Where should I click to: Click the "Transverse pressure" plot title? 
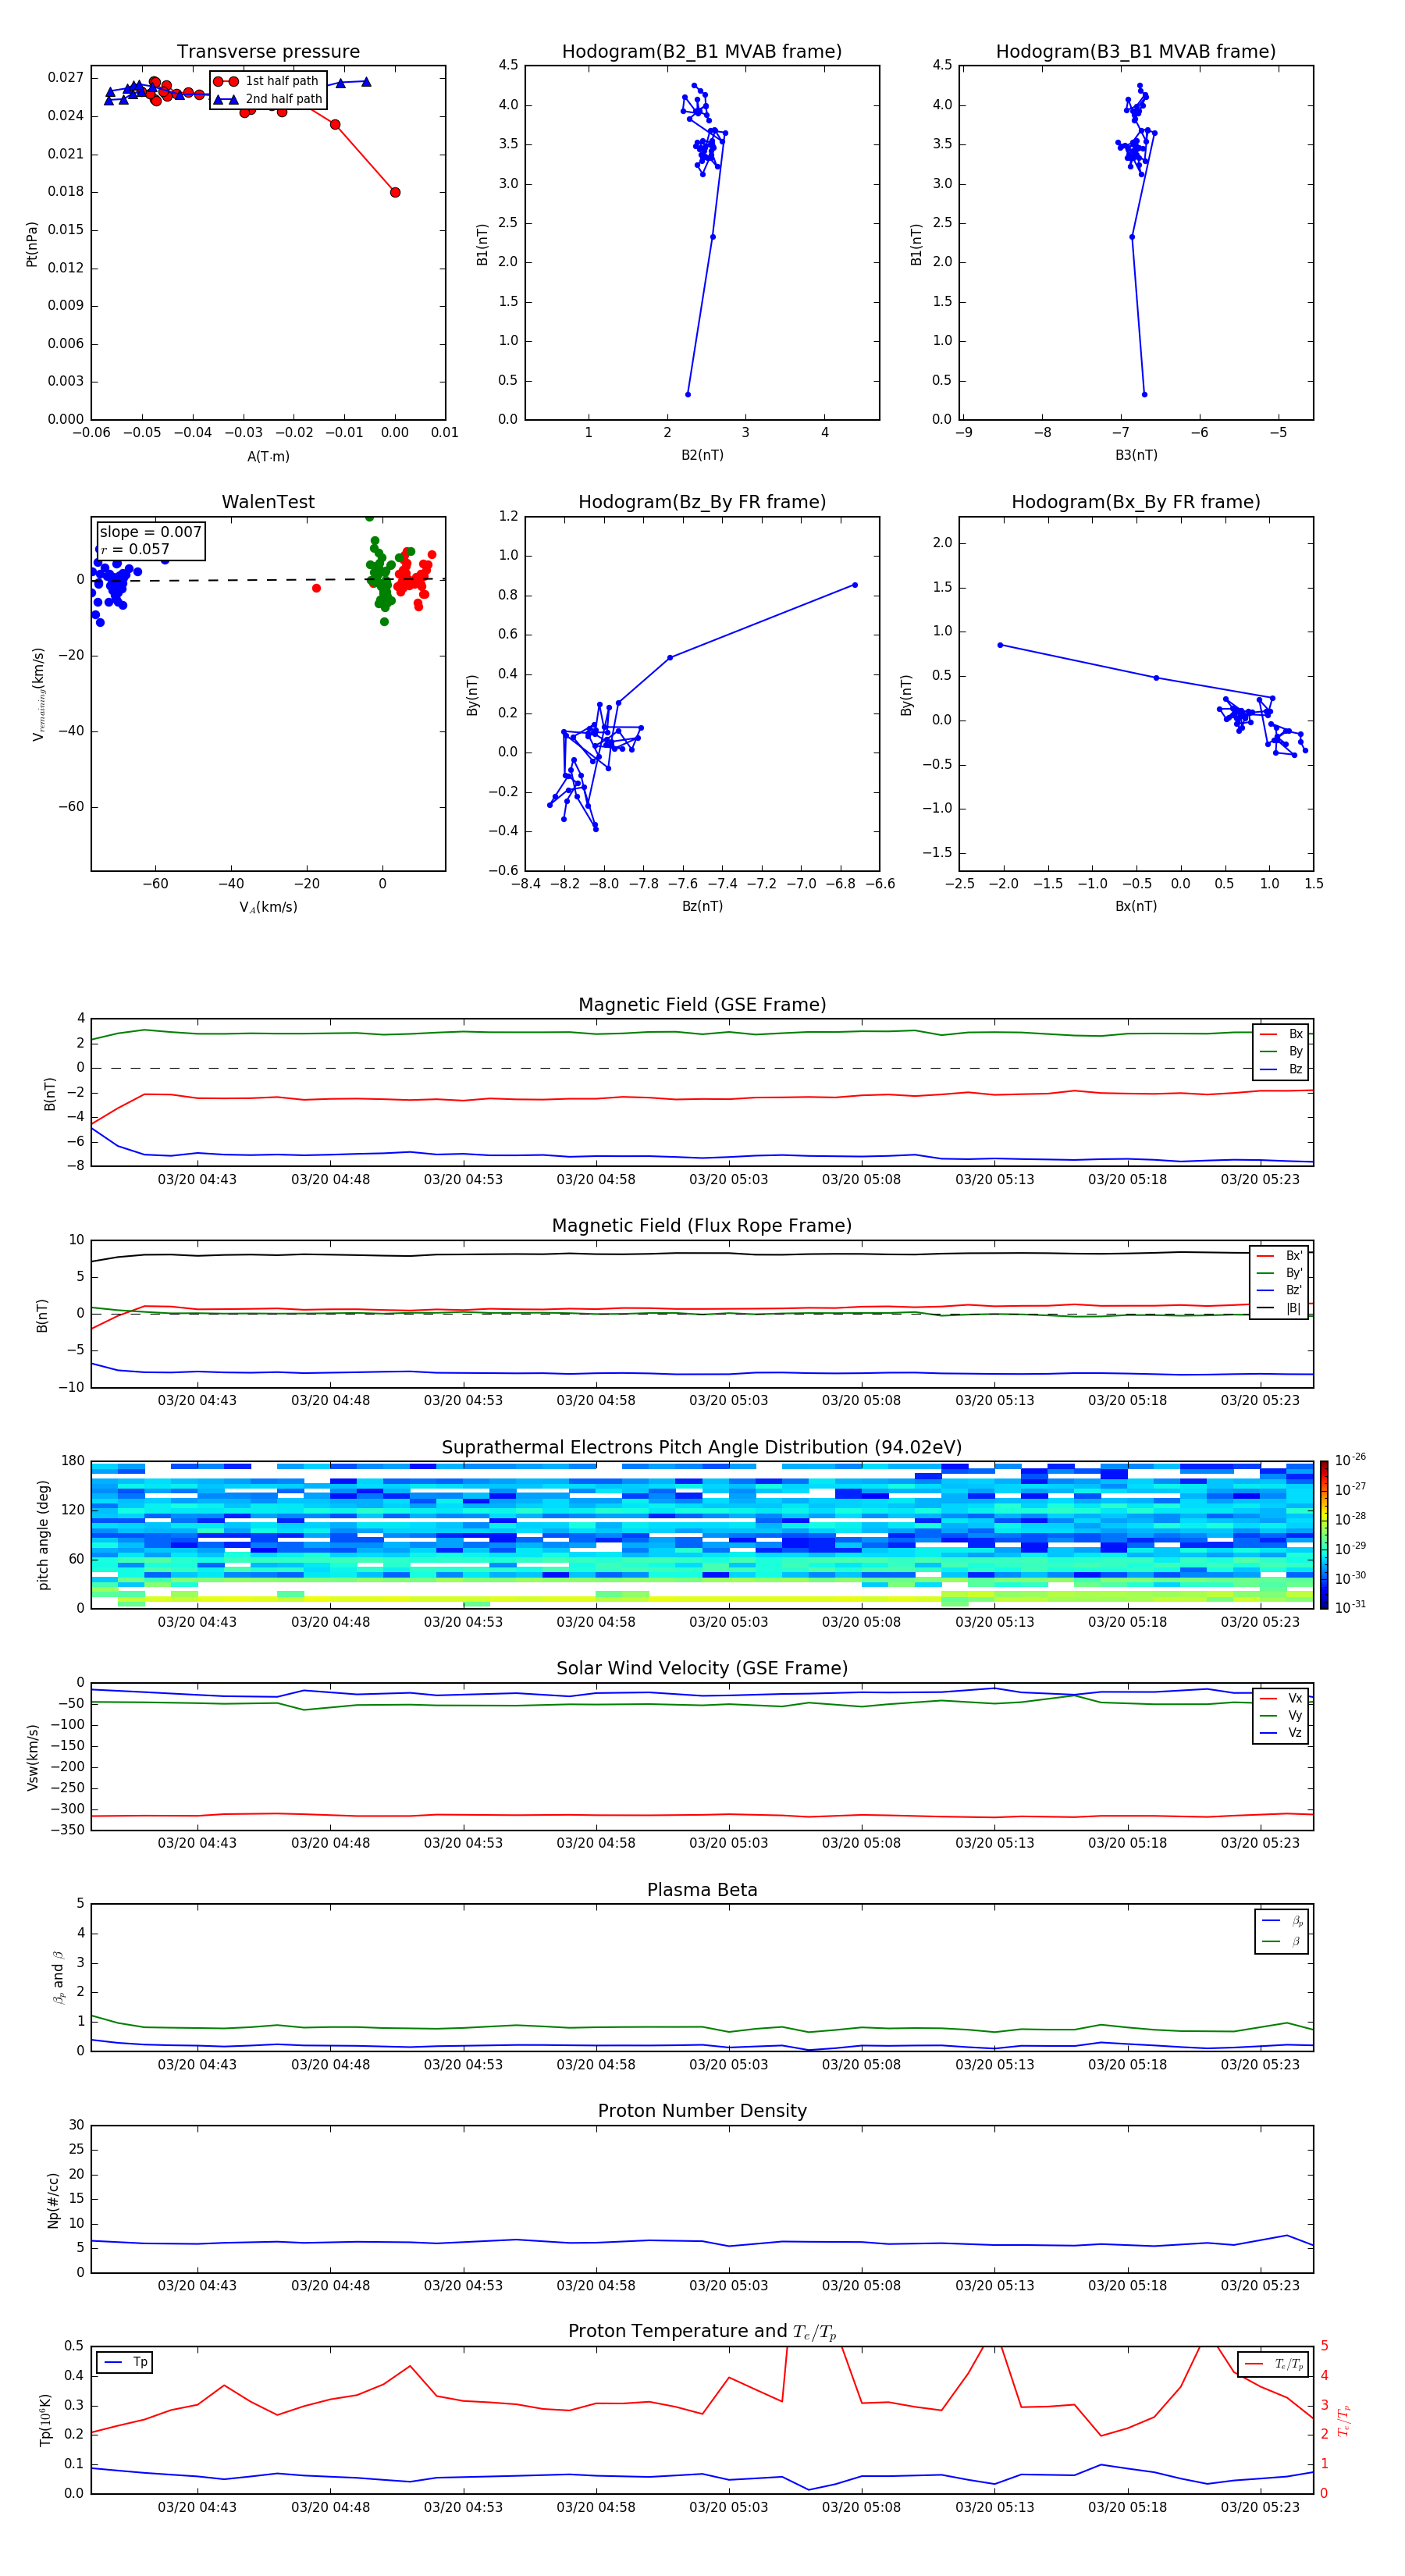click(x=268, y=52)
